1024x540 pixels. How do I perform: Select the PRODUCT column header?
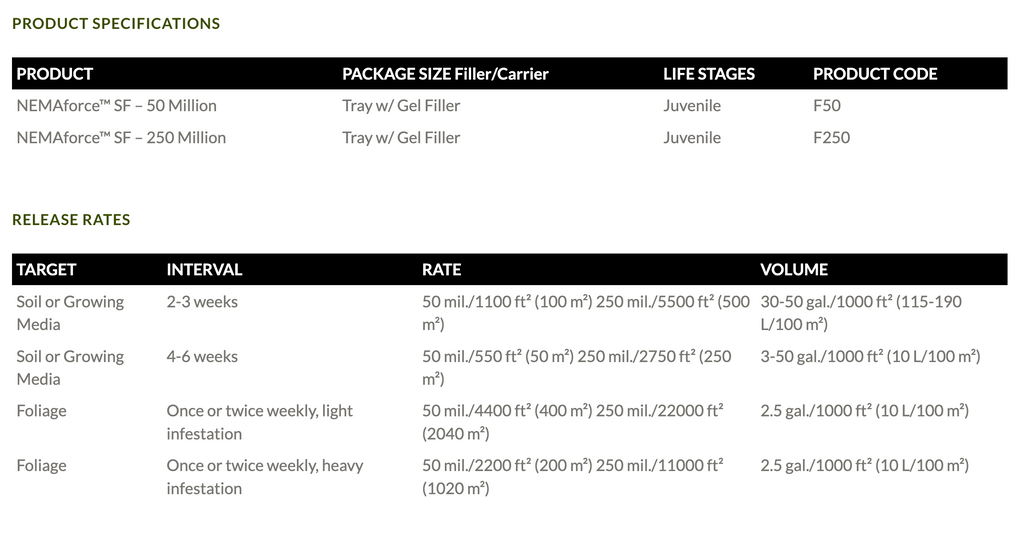[55, 74]
